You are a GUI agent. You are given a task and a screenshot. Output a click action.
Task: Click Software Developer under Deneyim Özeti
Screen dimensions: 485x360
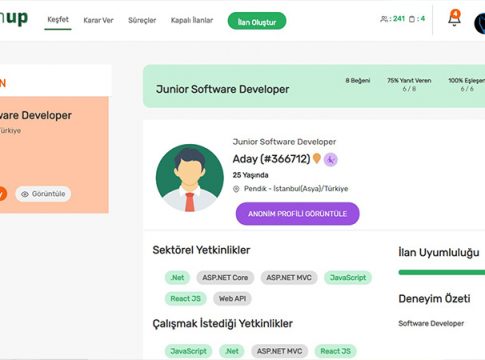[x=431, y=323]
